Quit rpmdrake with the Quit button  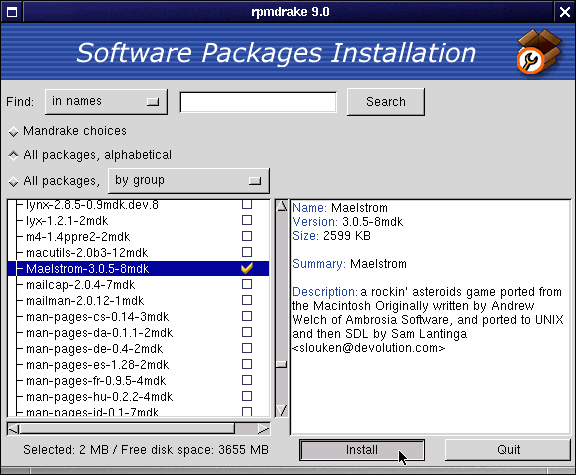click(508, 450)
